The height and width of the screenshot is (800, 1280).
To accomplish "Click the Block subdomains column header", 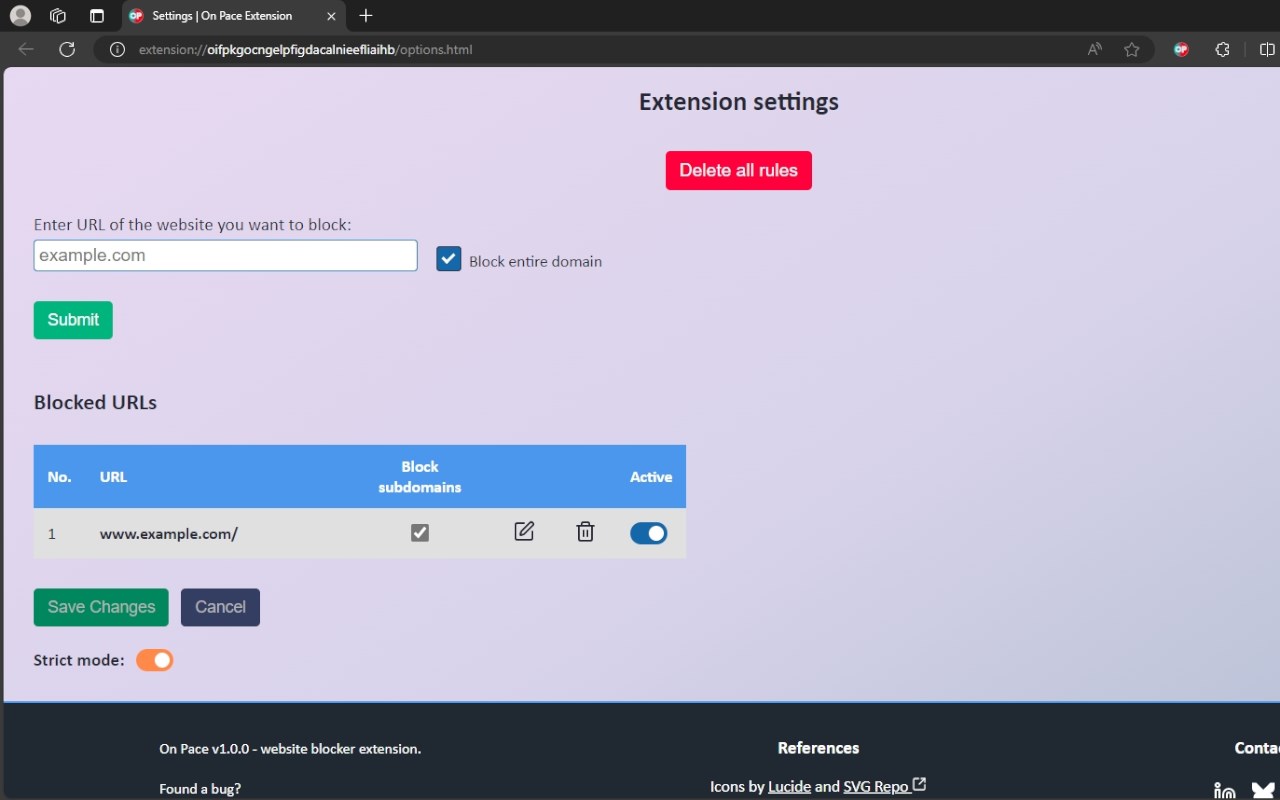I will pos(420,477).
